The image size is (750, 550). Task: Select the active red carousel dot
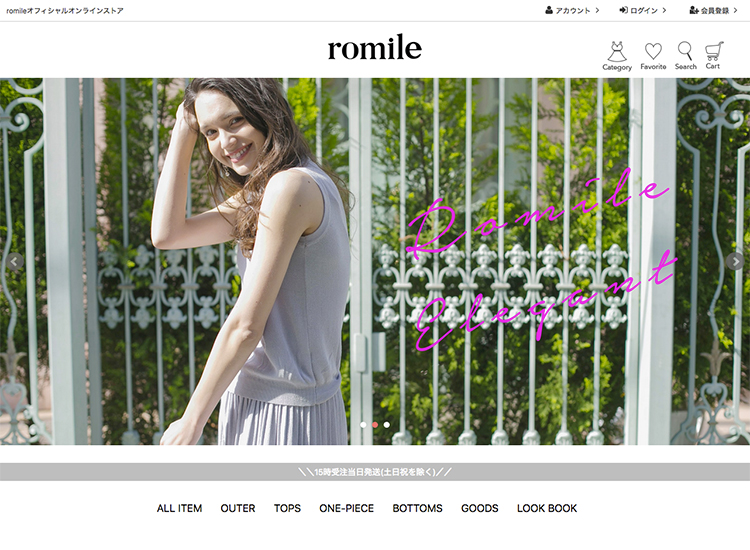click(375, 425)
